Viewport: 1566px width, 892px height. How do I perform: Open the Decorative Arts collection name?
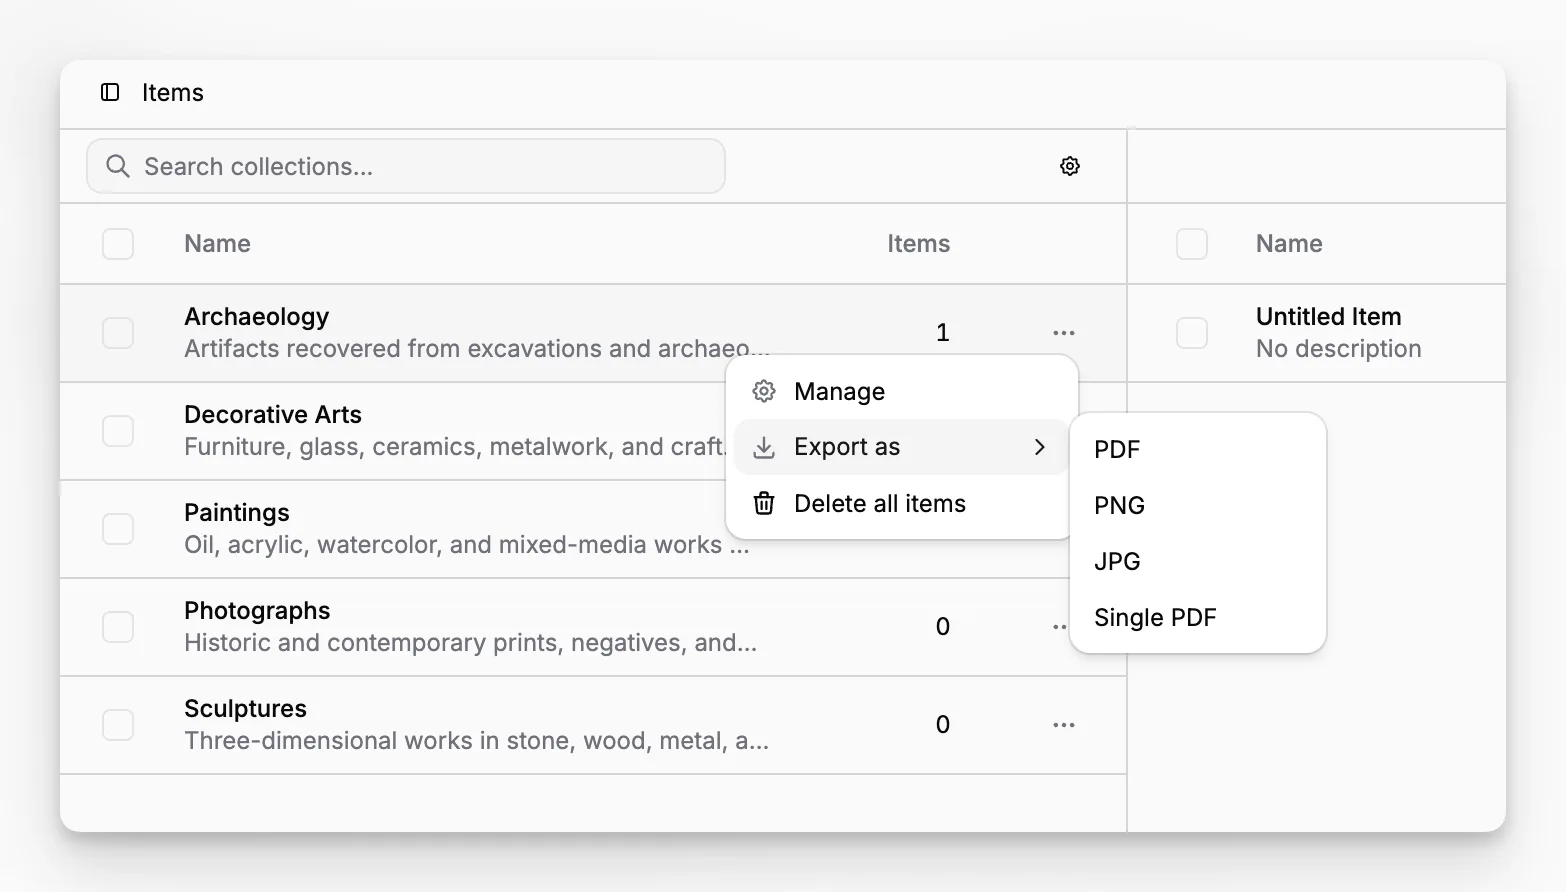pos(273,415)
